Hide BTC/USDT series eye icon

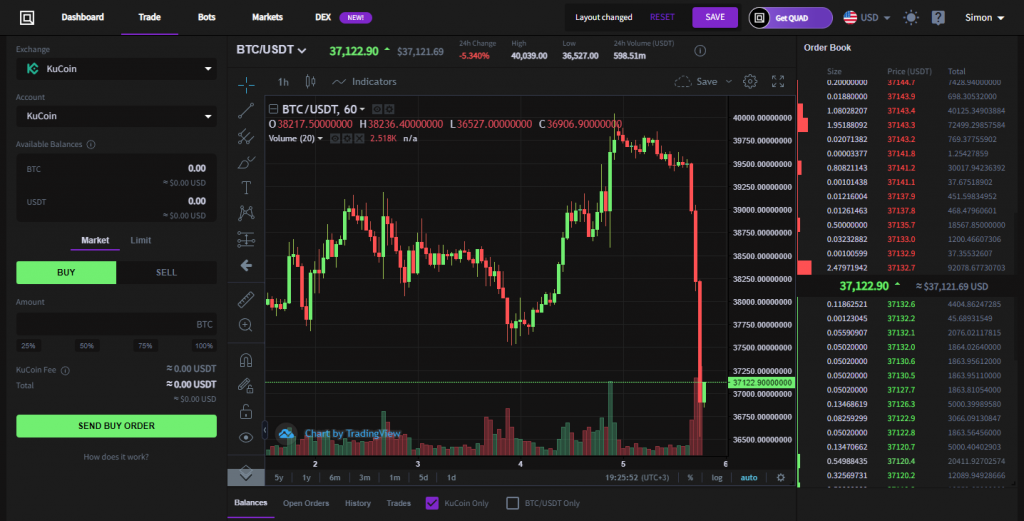click(377, 109)
